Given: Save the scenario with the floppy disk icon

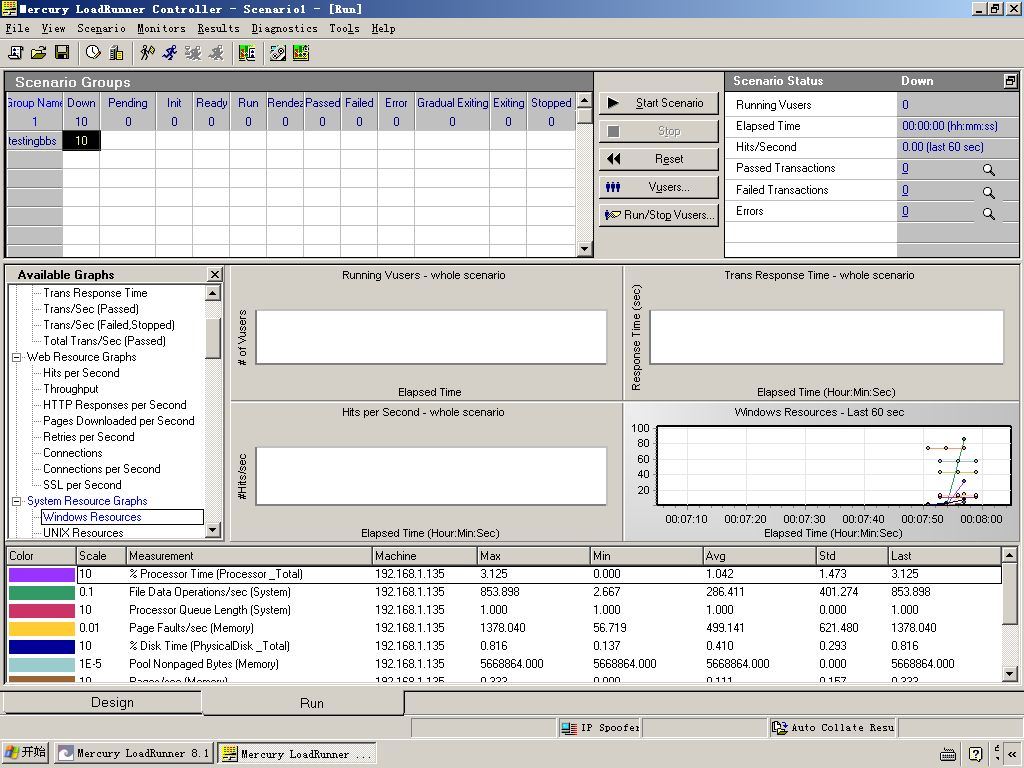Looking at the screenshot, I should pos(62,53).
